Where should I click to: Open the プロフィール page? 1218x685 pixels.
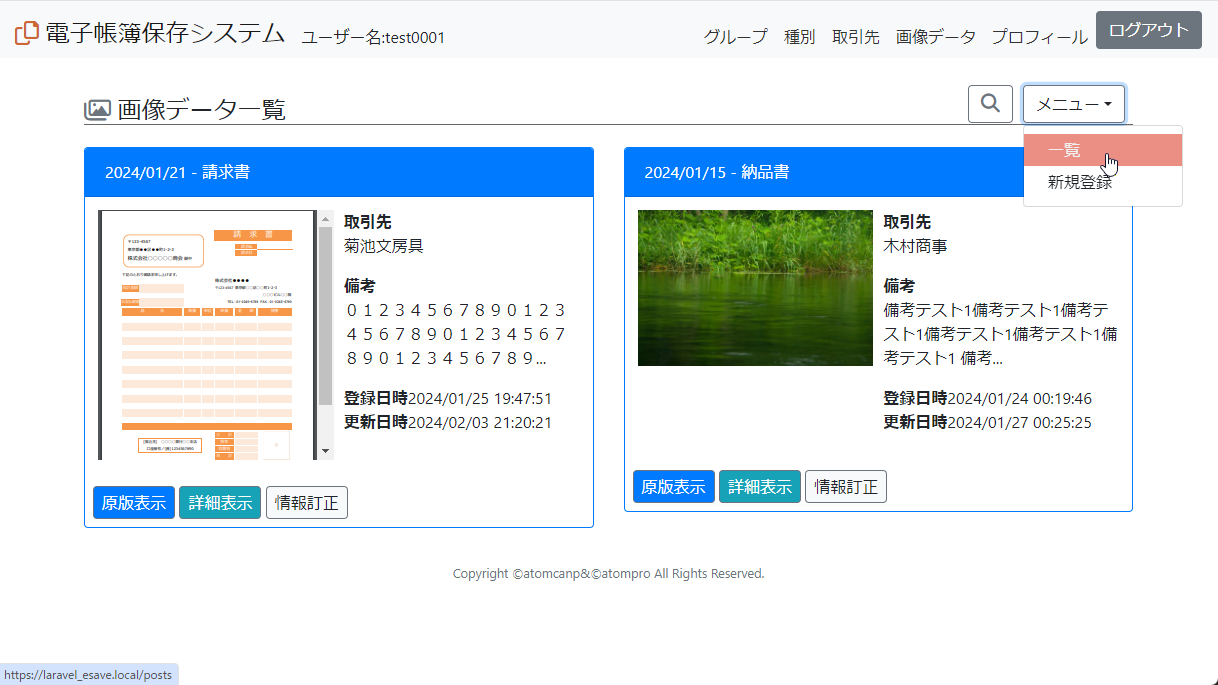(x=1039, y=37)
